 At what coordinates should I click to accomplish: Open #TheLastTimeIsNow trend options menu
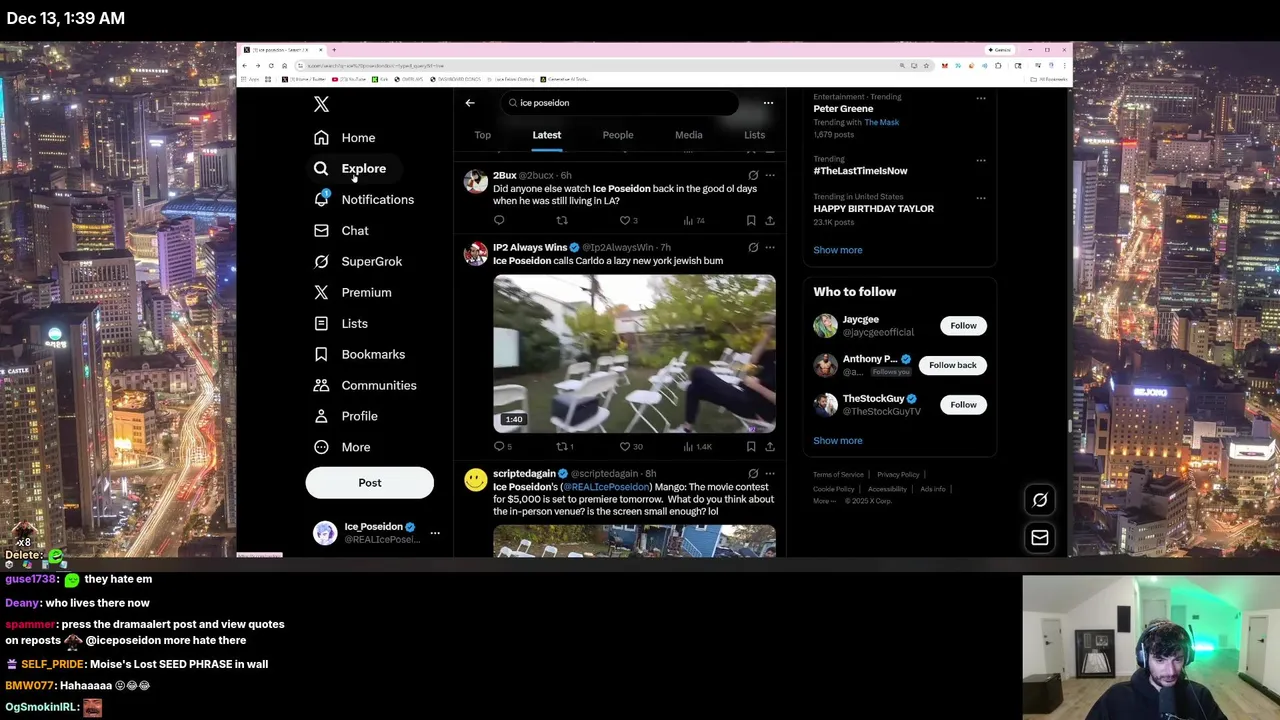click(x=980, y=160)
